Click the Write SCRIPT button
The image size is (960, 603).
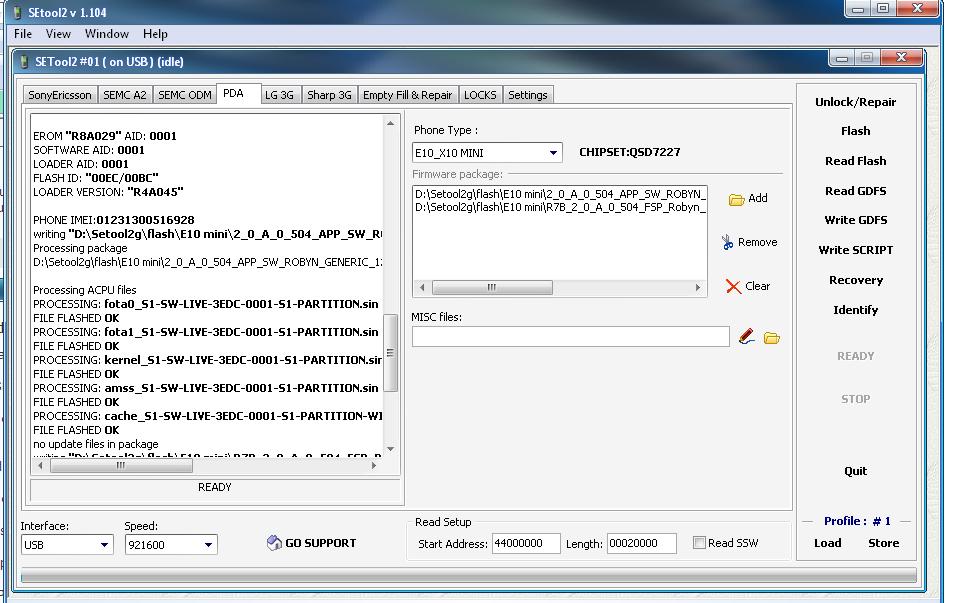pos(855,250)
